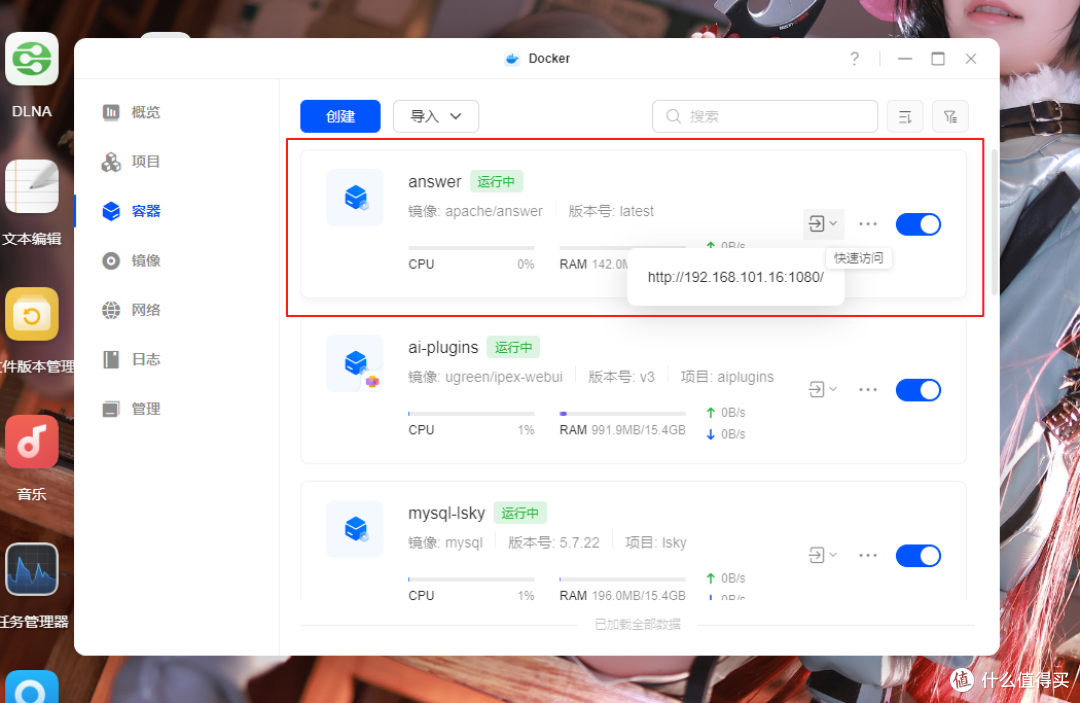Open the help question mark icon
Viewport: 1080px width, 703px height.
coord(854,59)
